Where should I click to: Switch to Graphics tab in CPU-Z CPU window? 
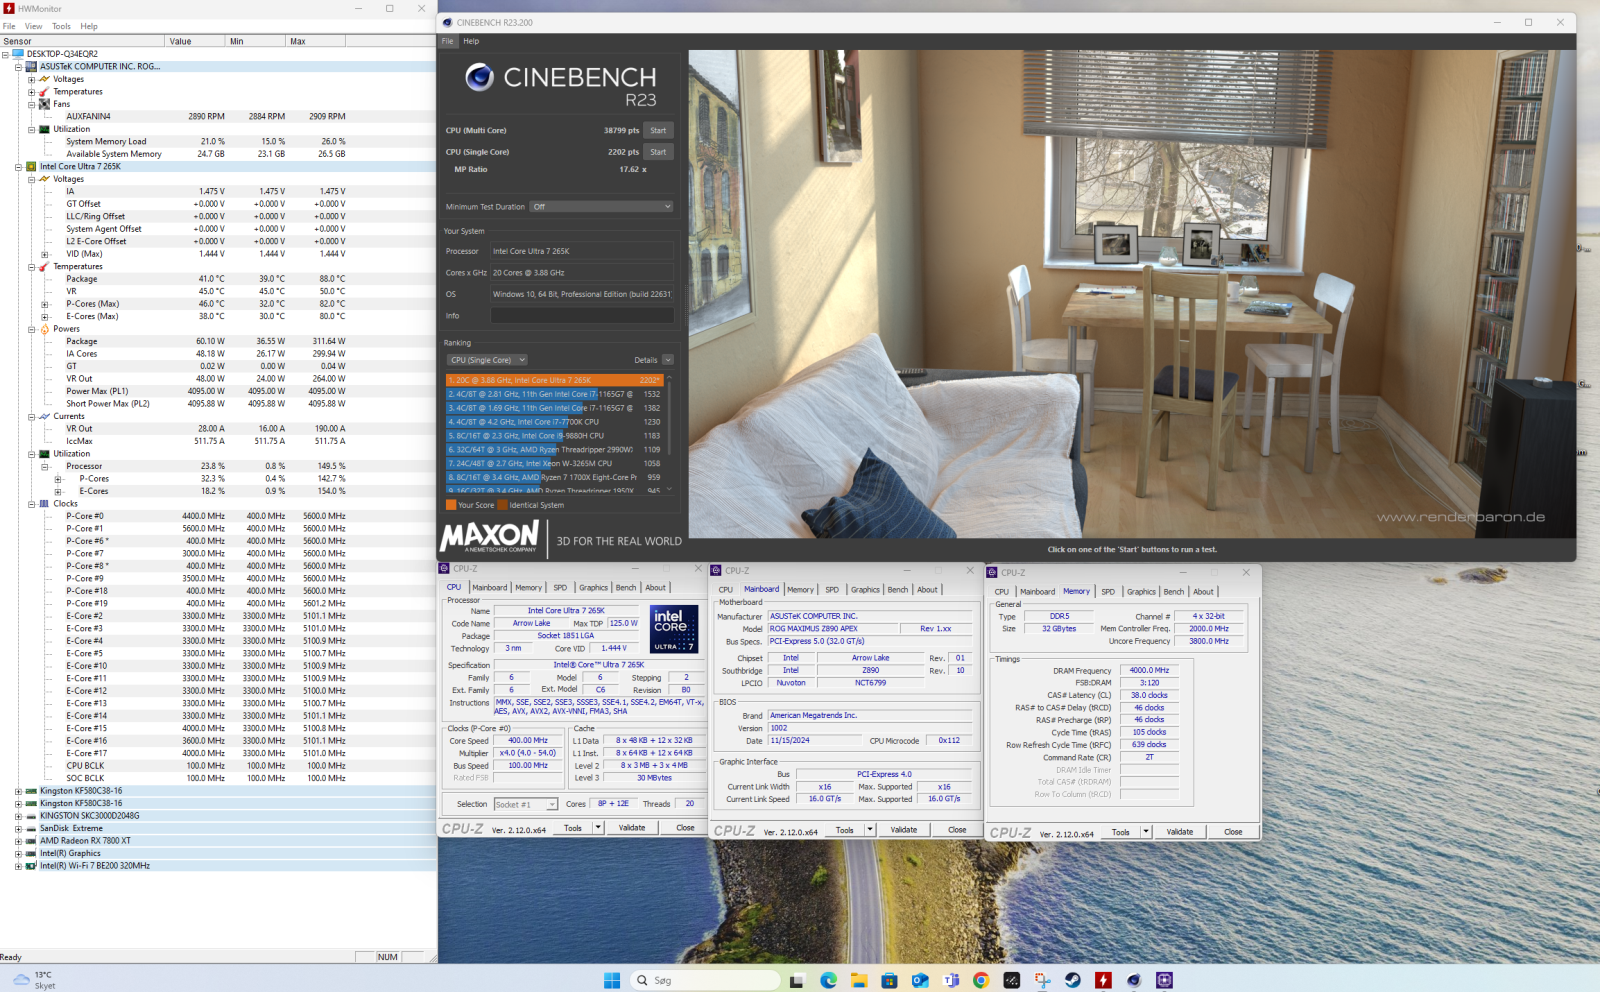point(593,588)
